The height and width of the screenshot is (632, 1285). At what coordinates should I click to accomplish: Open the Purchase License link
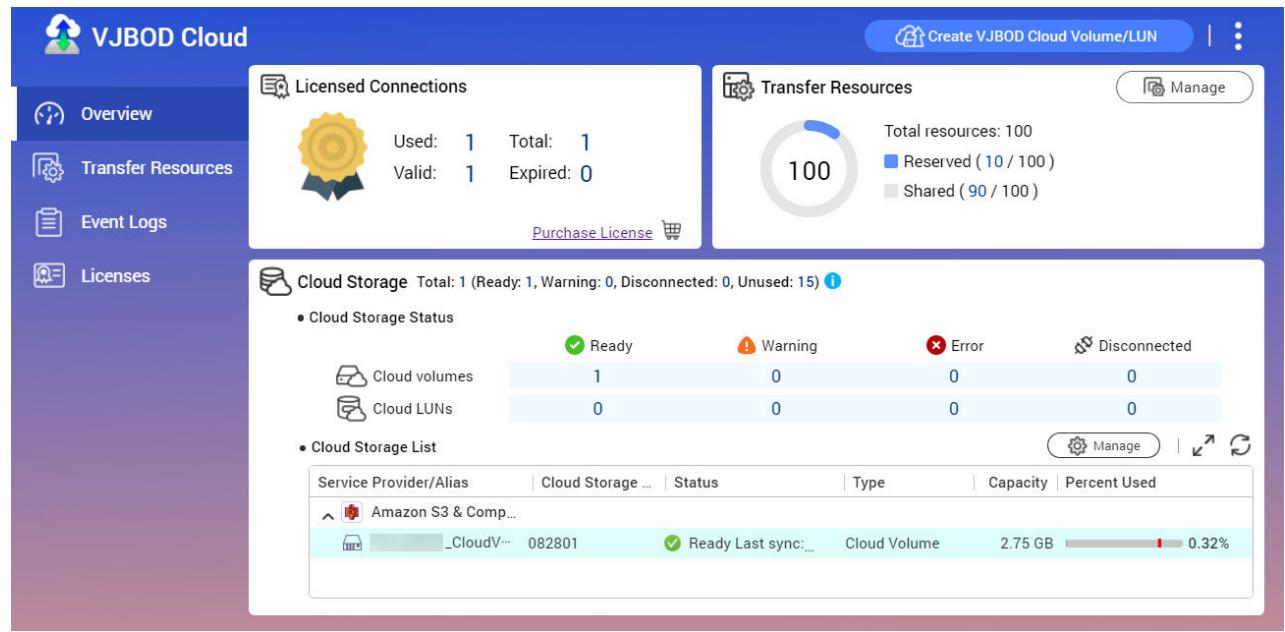(592, 232)
